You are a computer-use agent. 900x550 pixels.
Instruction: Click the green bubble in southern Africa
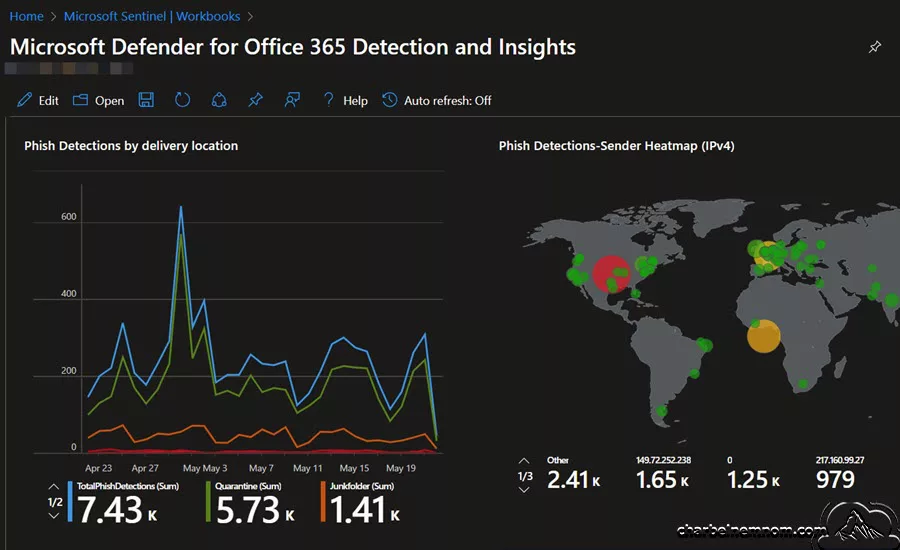[802, 384]
